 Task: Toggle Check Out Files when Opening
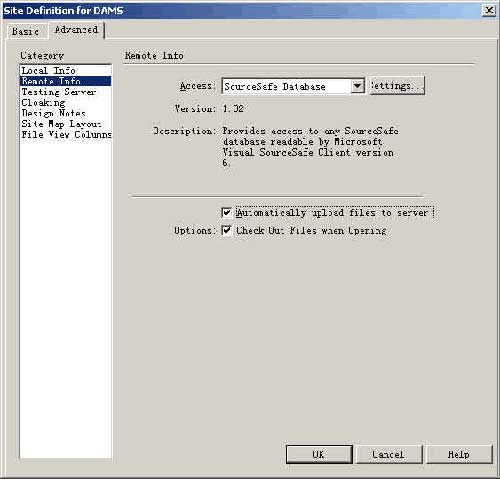point(226,230)
